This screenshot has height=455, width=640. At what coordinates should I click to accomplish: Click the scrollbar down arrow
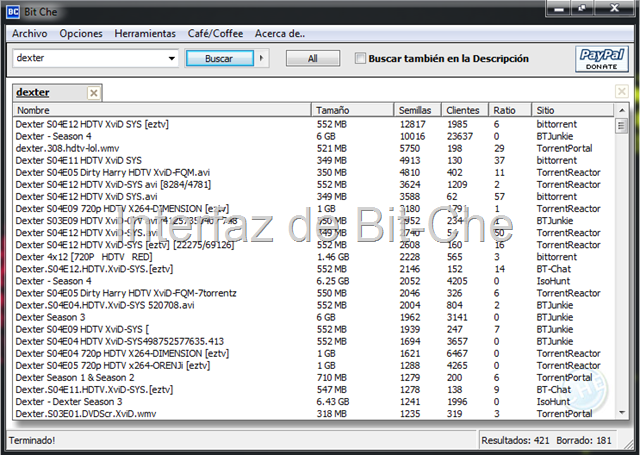tap(621, 413)
